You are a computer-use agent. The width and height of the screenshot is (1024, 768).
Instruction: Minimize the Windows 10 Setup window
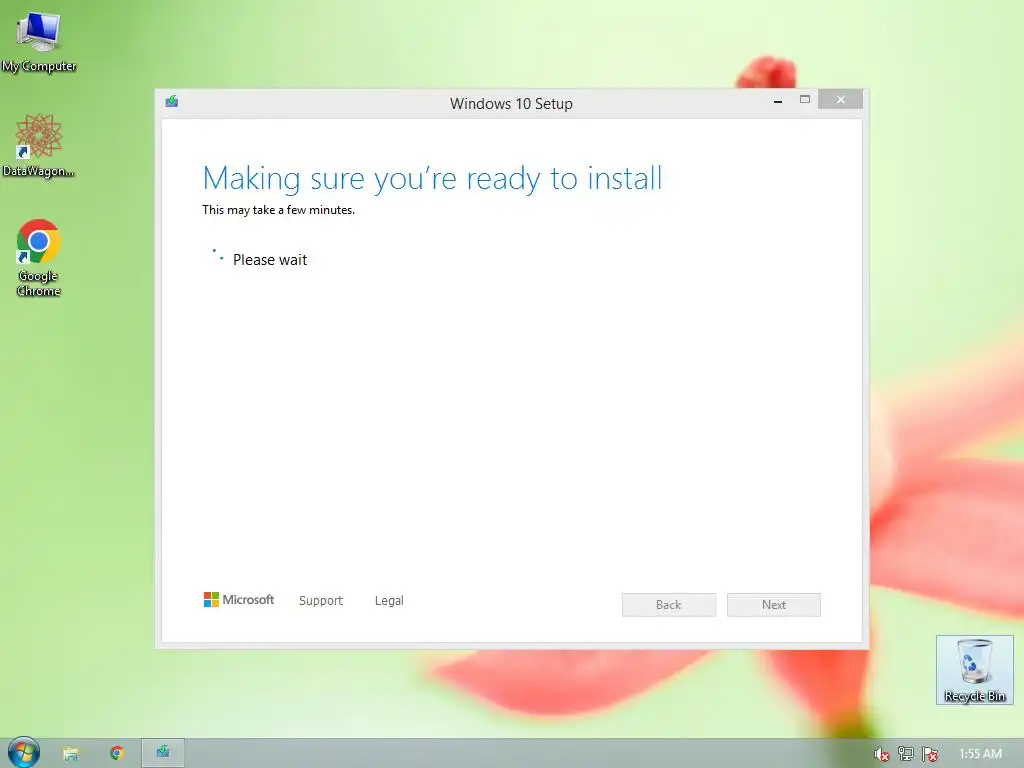(x=778, y=101)
